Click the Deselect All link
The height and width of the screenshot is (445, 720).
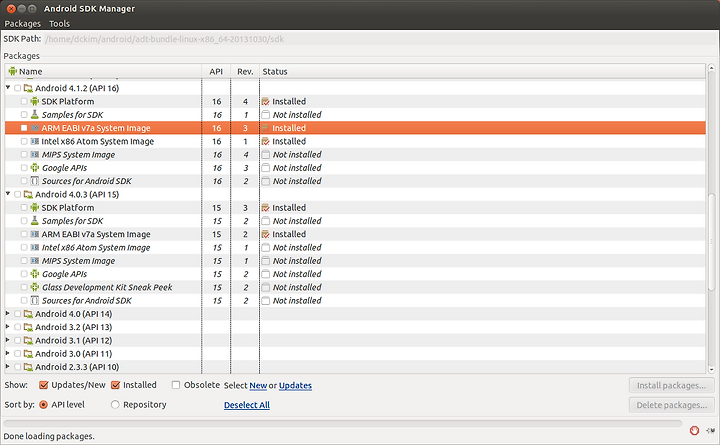(x=247, y=405)
